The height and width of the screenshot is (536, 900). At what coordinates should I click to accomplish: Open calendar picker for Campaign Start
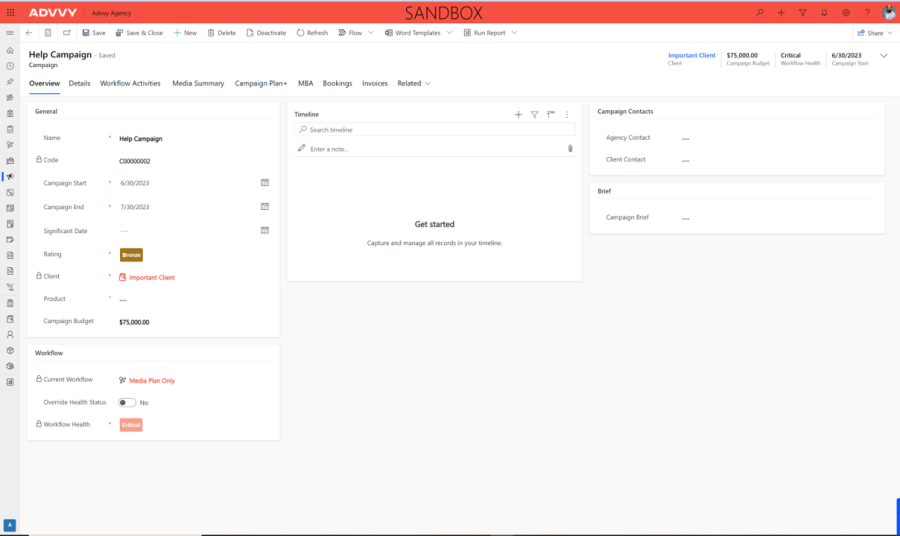pyautogui.click(x=265, y=183)
